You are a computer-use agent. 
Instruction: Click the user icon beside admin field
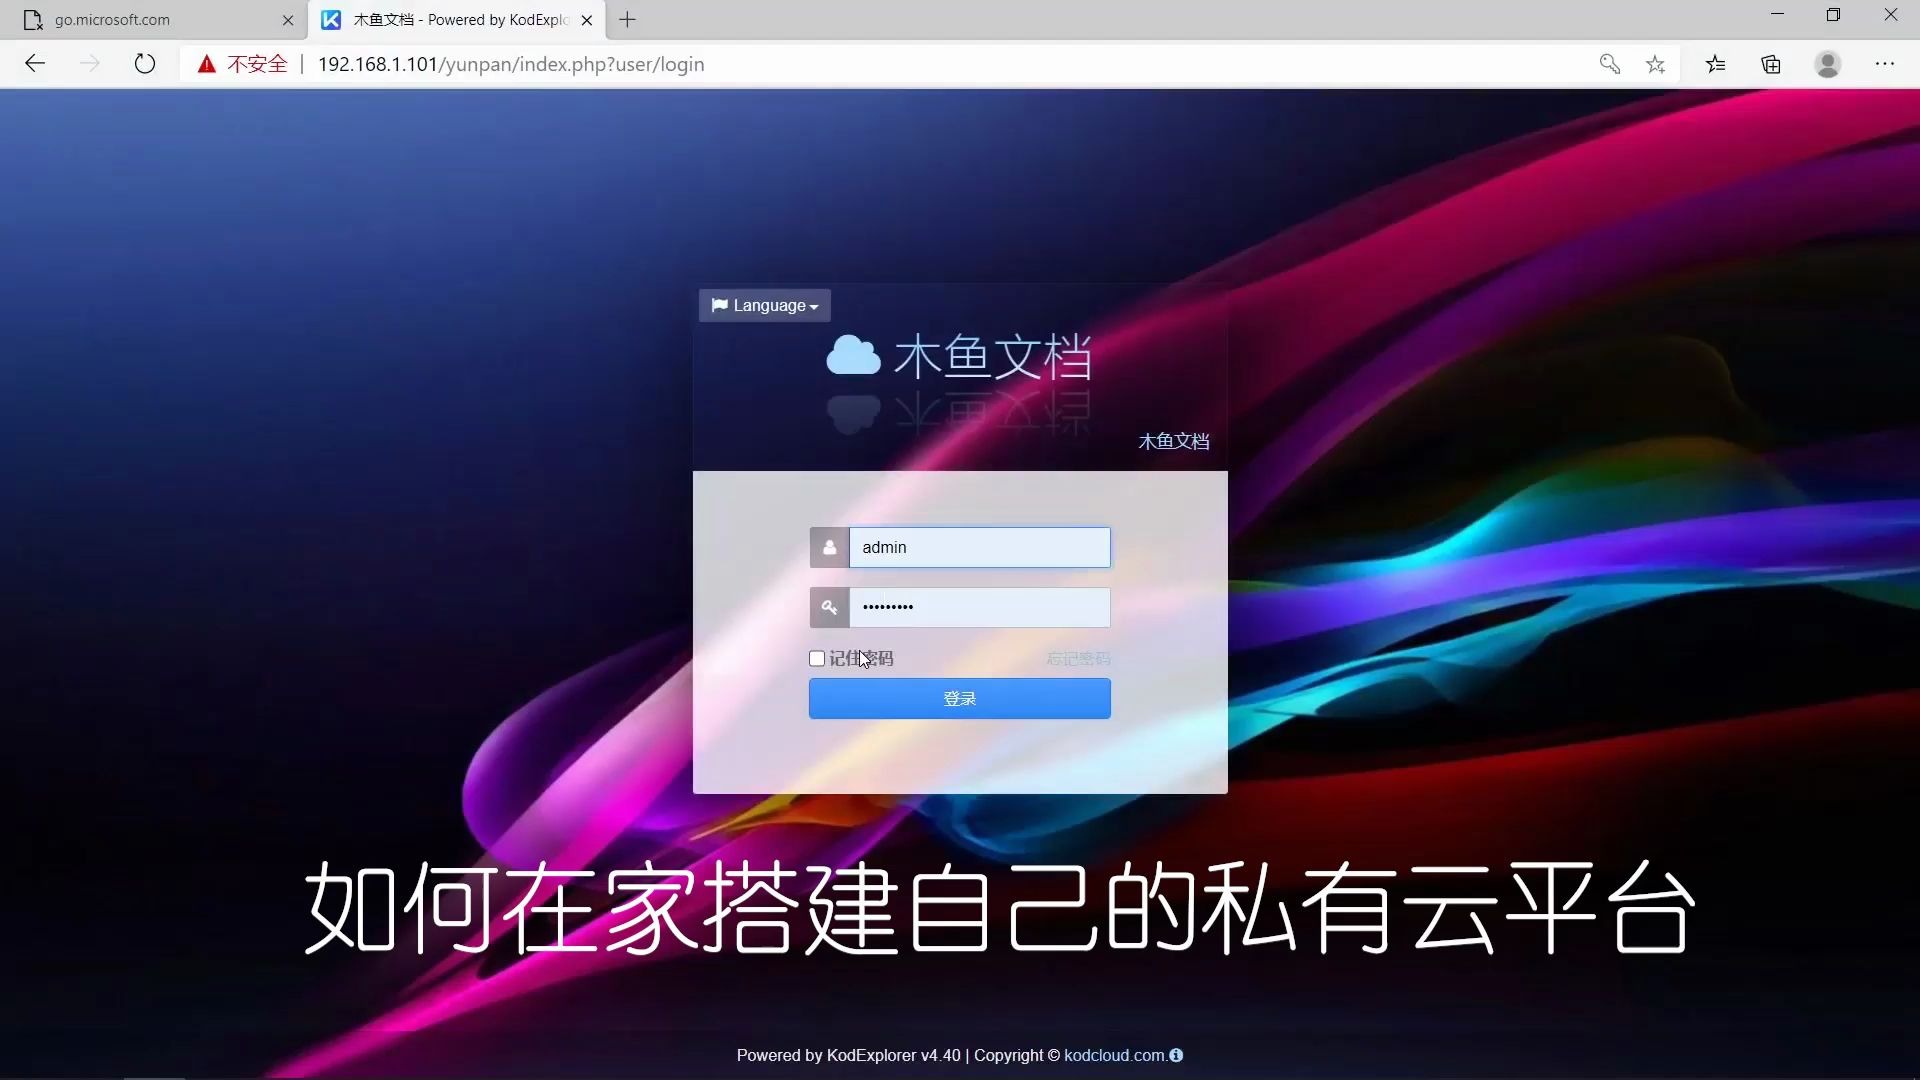click(x=829, y=548)
